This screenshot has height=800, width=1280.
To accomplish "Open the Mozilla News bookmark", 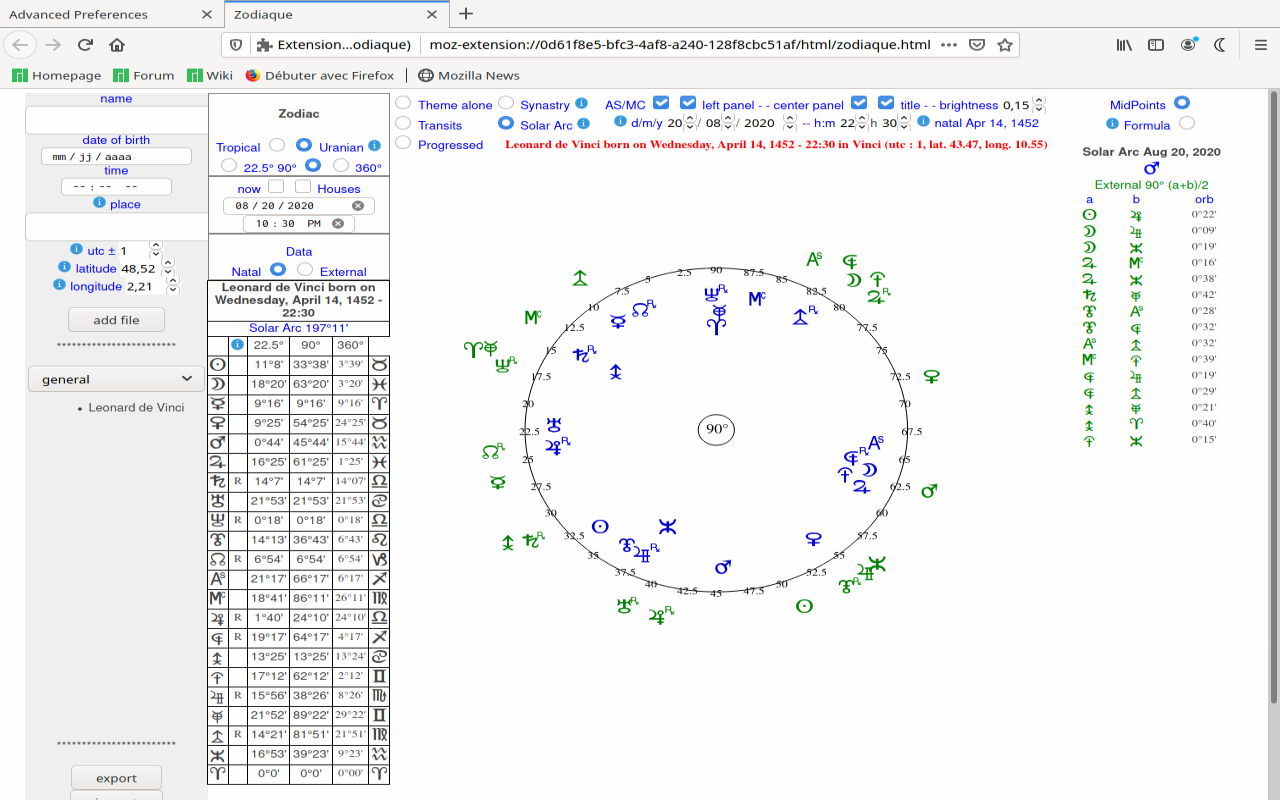I will (x=469, y=75).
